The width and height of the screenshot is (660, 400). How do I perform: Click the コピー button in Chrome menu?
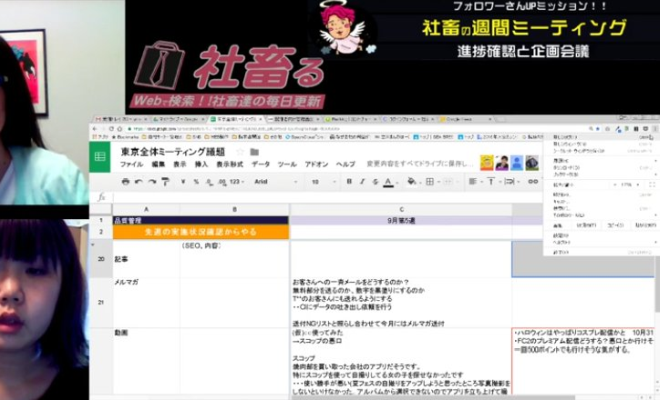(x=613, y=225)
